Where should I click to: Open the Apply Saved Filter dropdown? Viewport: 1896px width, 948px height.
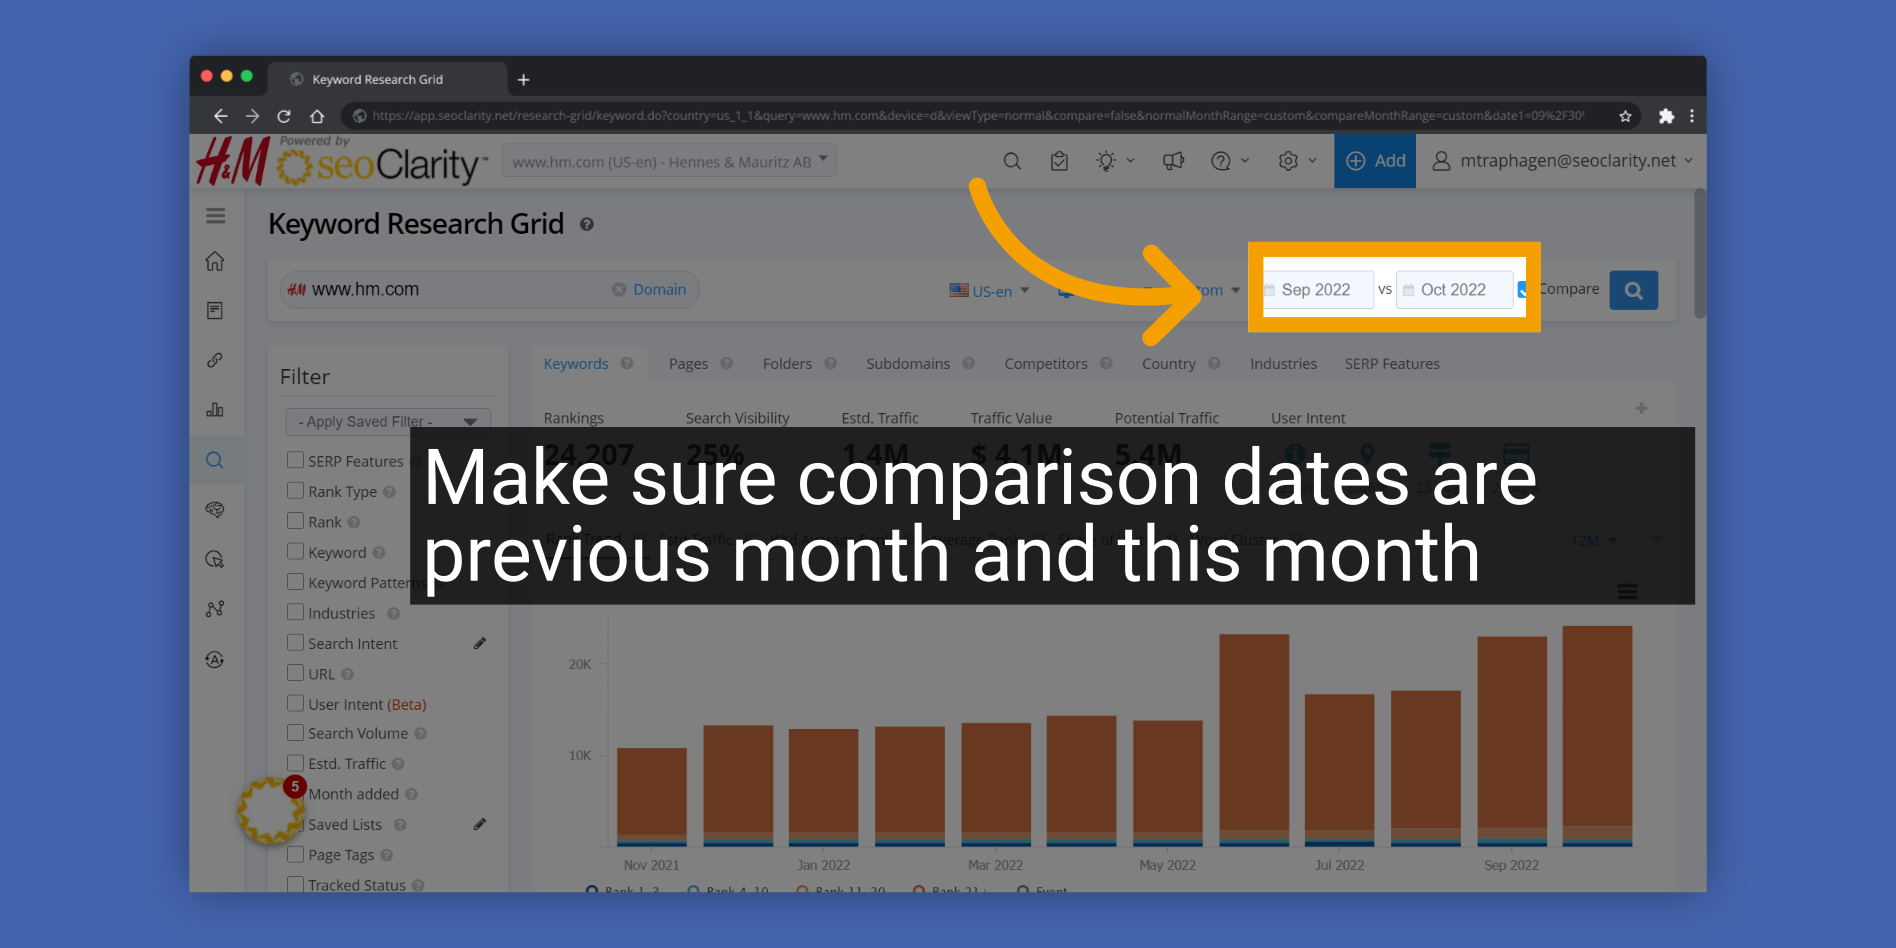388,421
